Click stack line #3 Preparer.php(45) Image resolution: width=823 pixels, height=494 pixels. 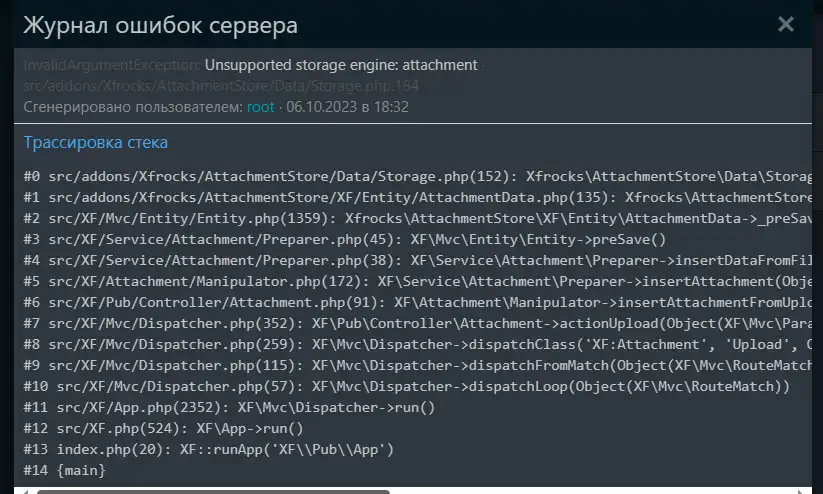[x=345, y=239]
